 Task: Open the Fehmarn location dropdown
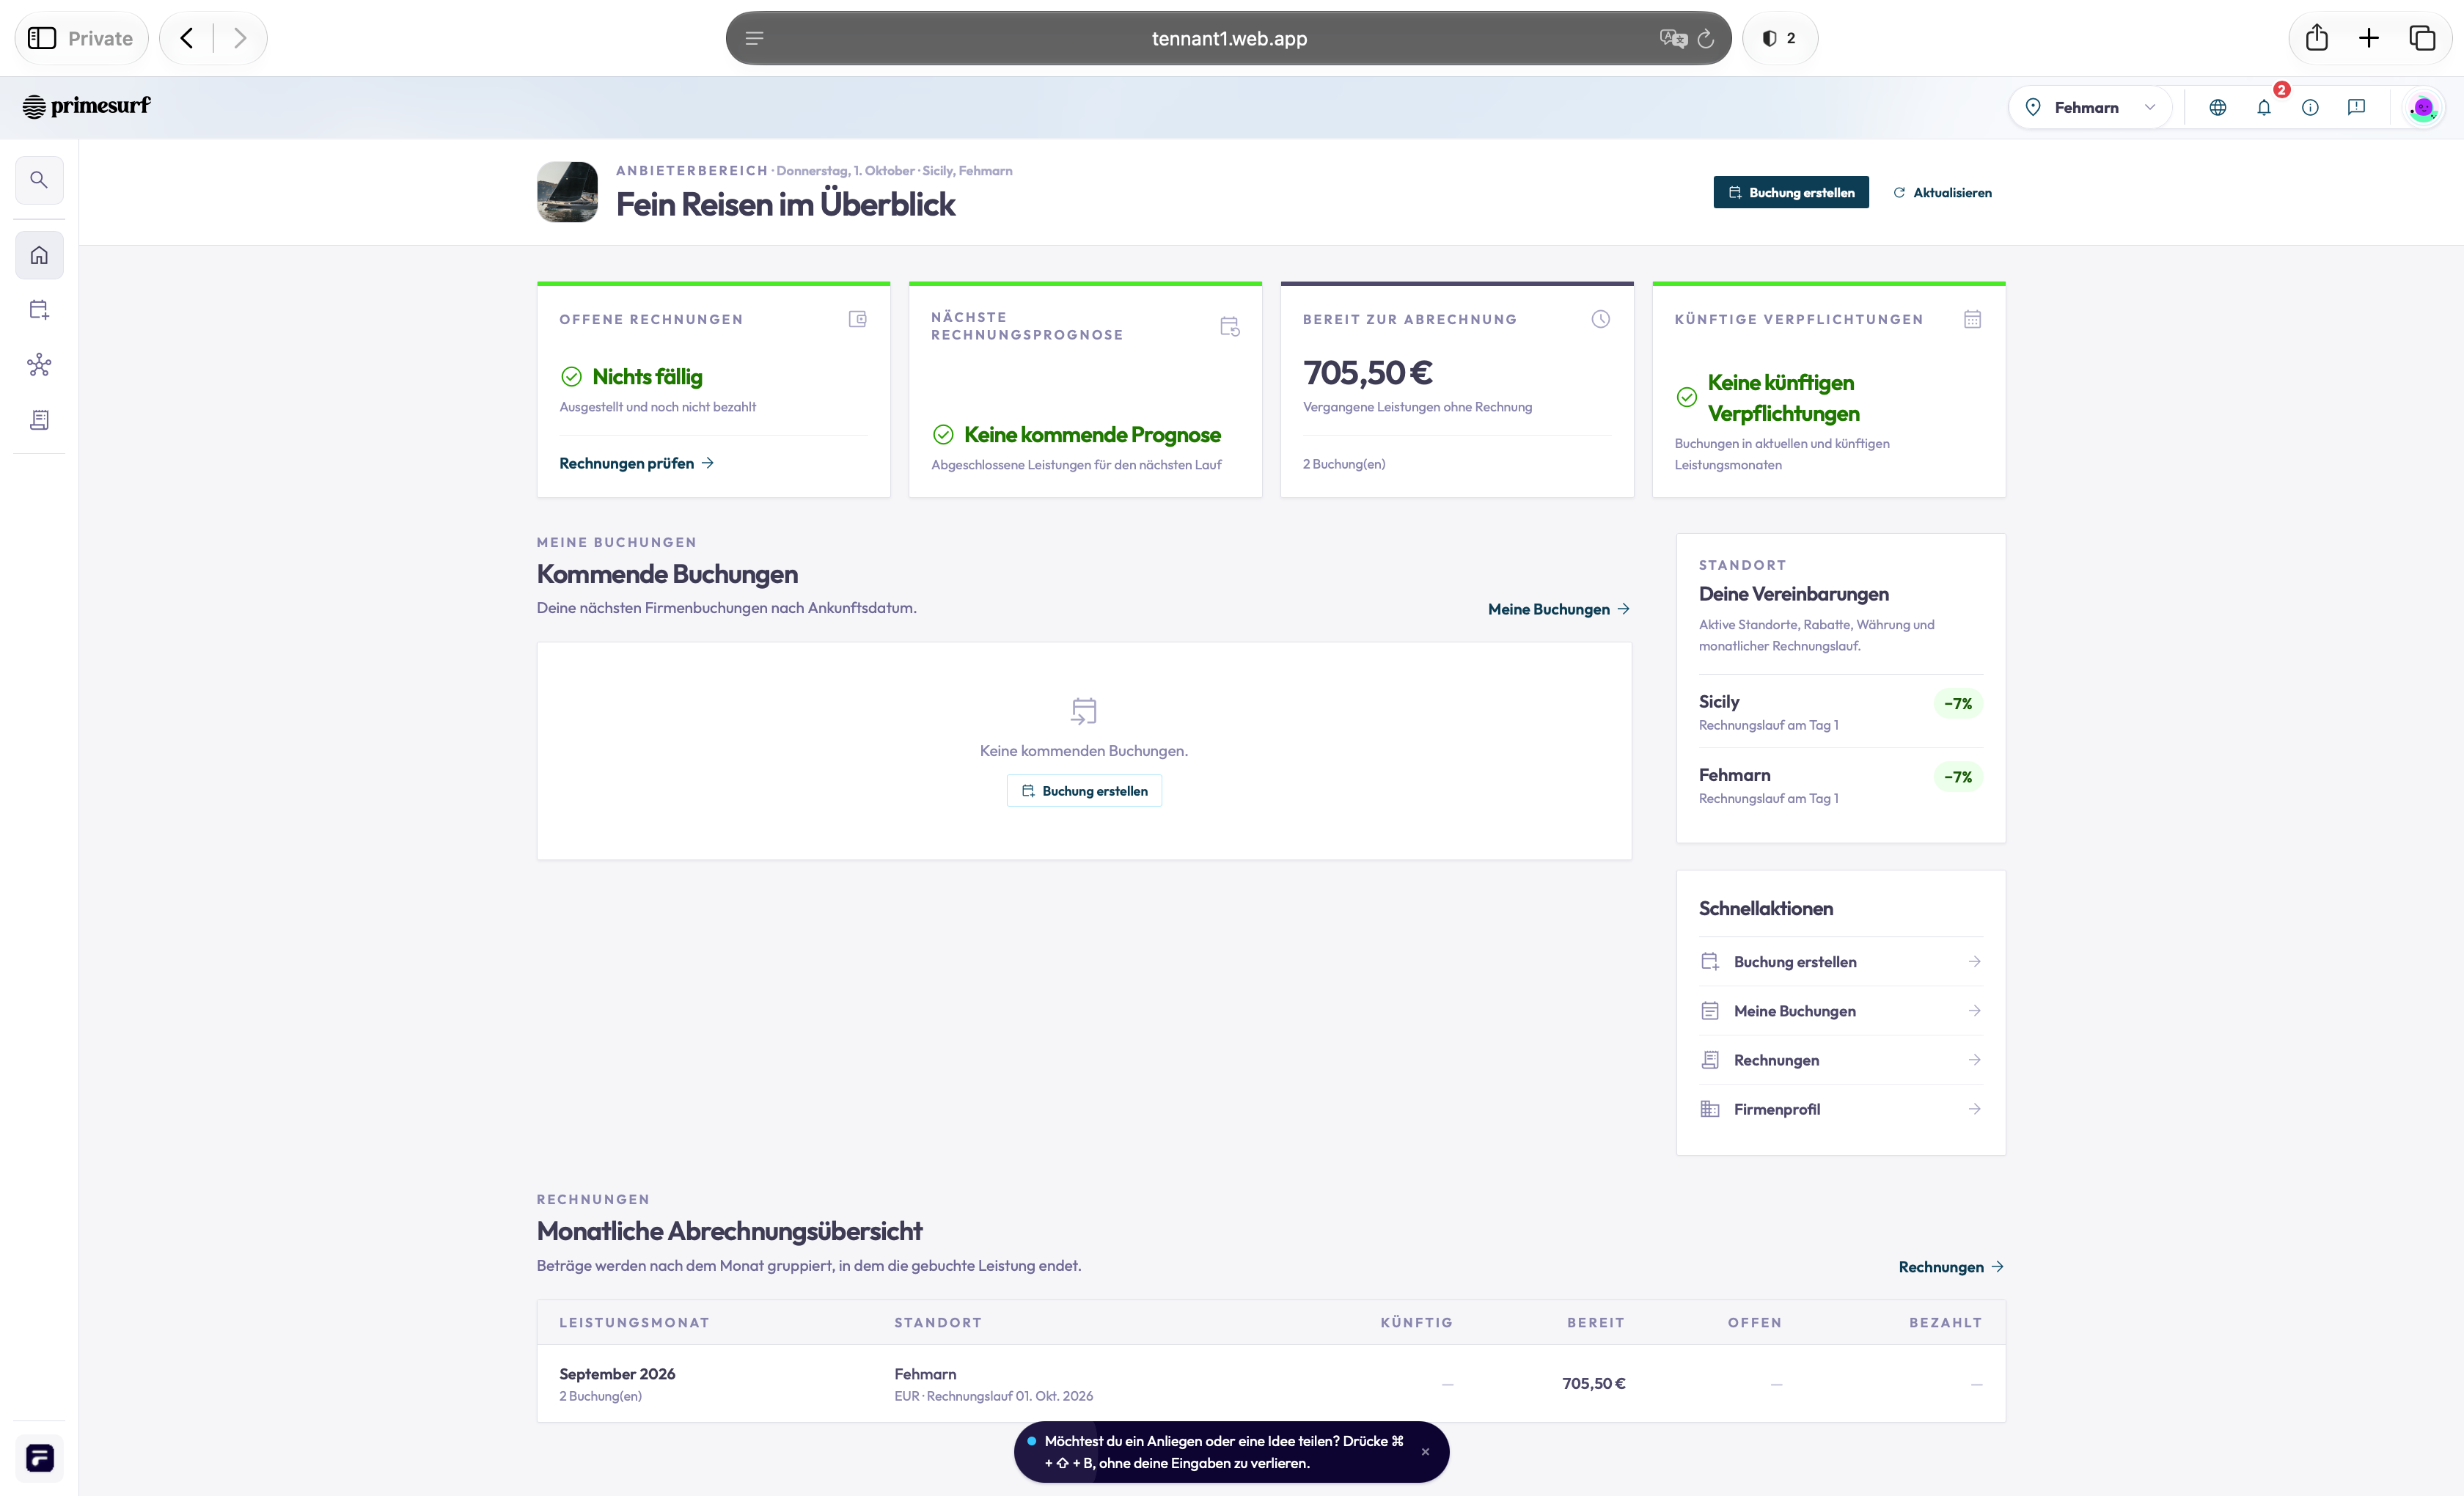(x=2090, y=107)
